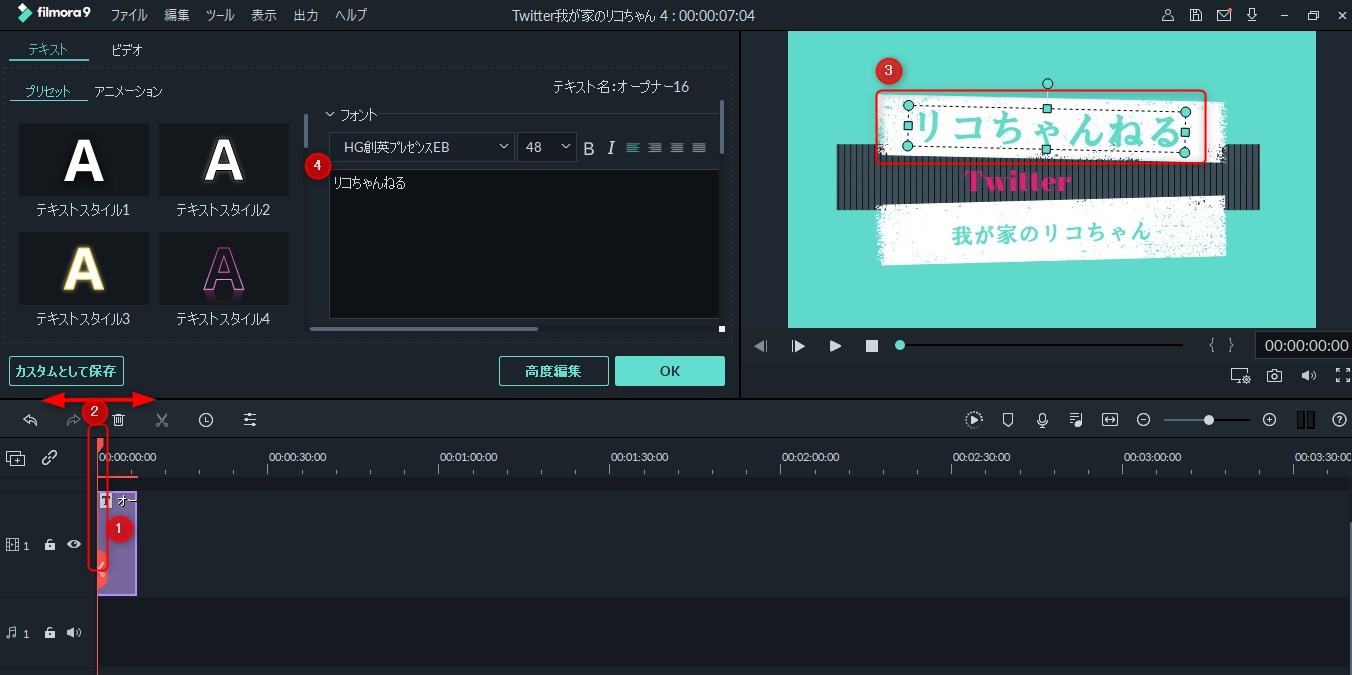Switch to the アニメーション tab
Viewport: 1352px width, 675px height.
click(x=128, y=91)
